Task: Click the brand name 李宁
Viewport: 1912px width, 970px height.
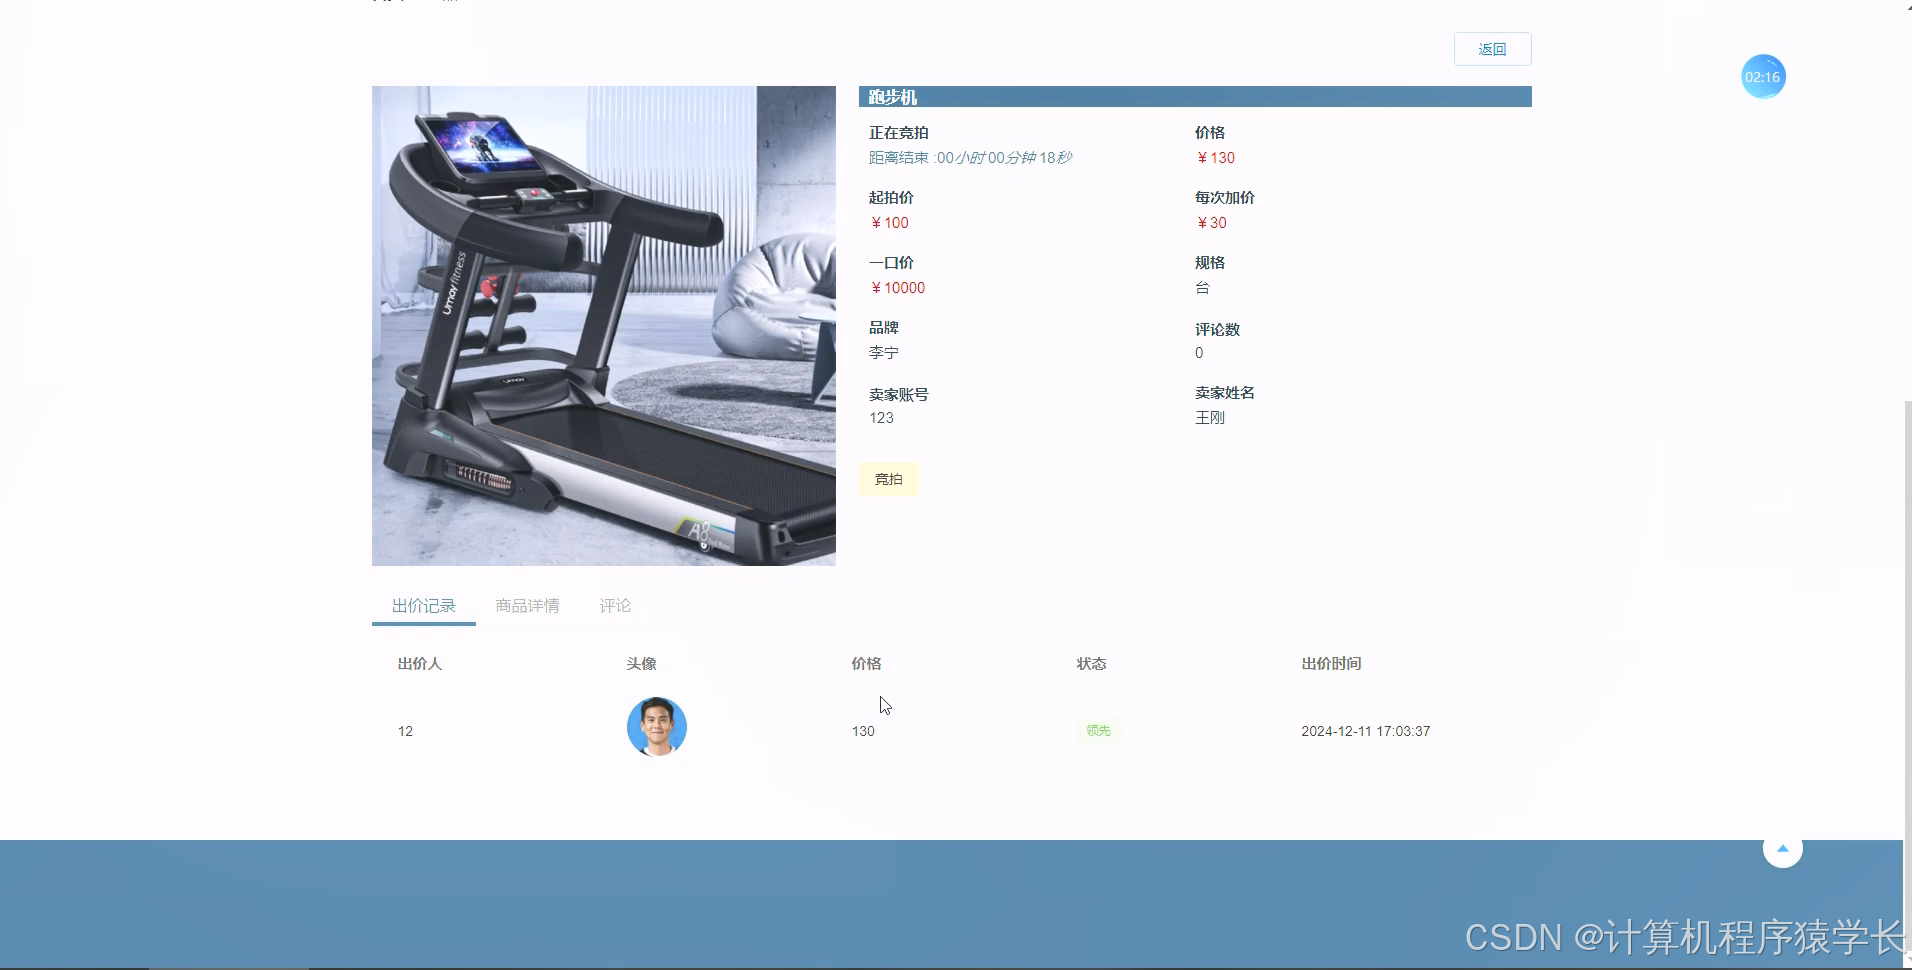Action: click(x=884, y=352)
